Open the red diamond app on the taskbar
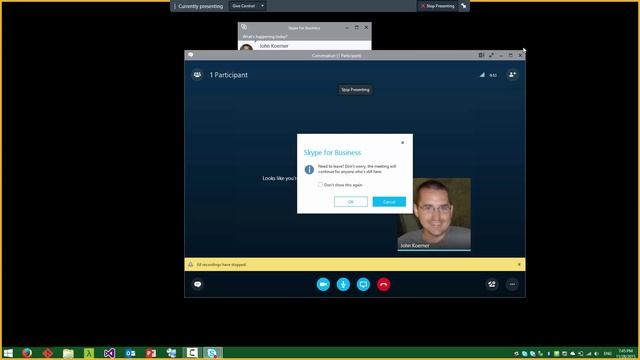The width and height of the screenshot is (640, 360). [x=48, y=353]
